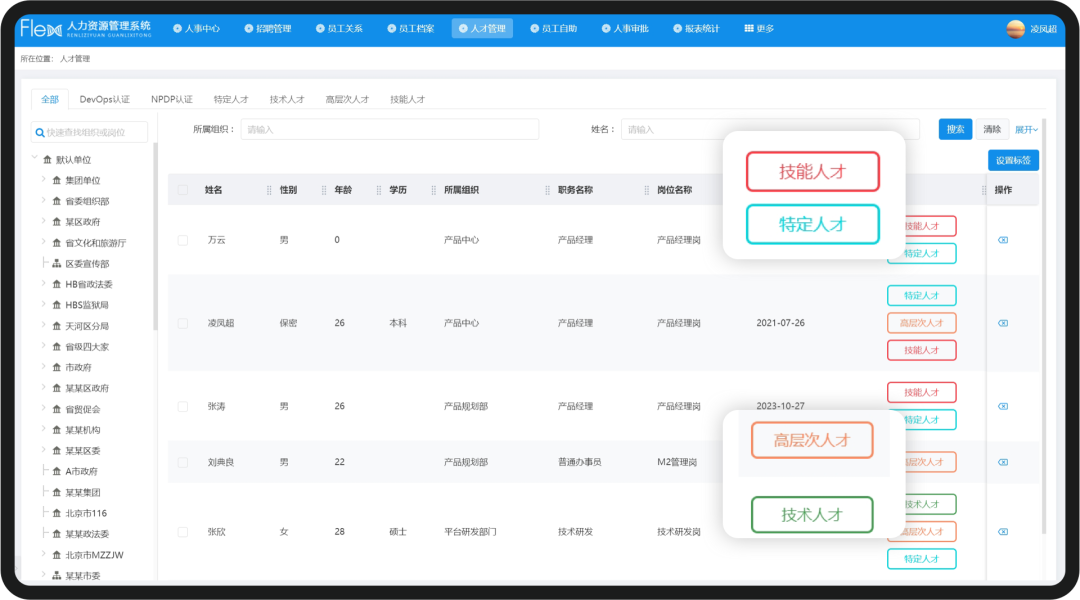
Task: Collapse the 默认单位 root node
Action: pos(35,159)
